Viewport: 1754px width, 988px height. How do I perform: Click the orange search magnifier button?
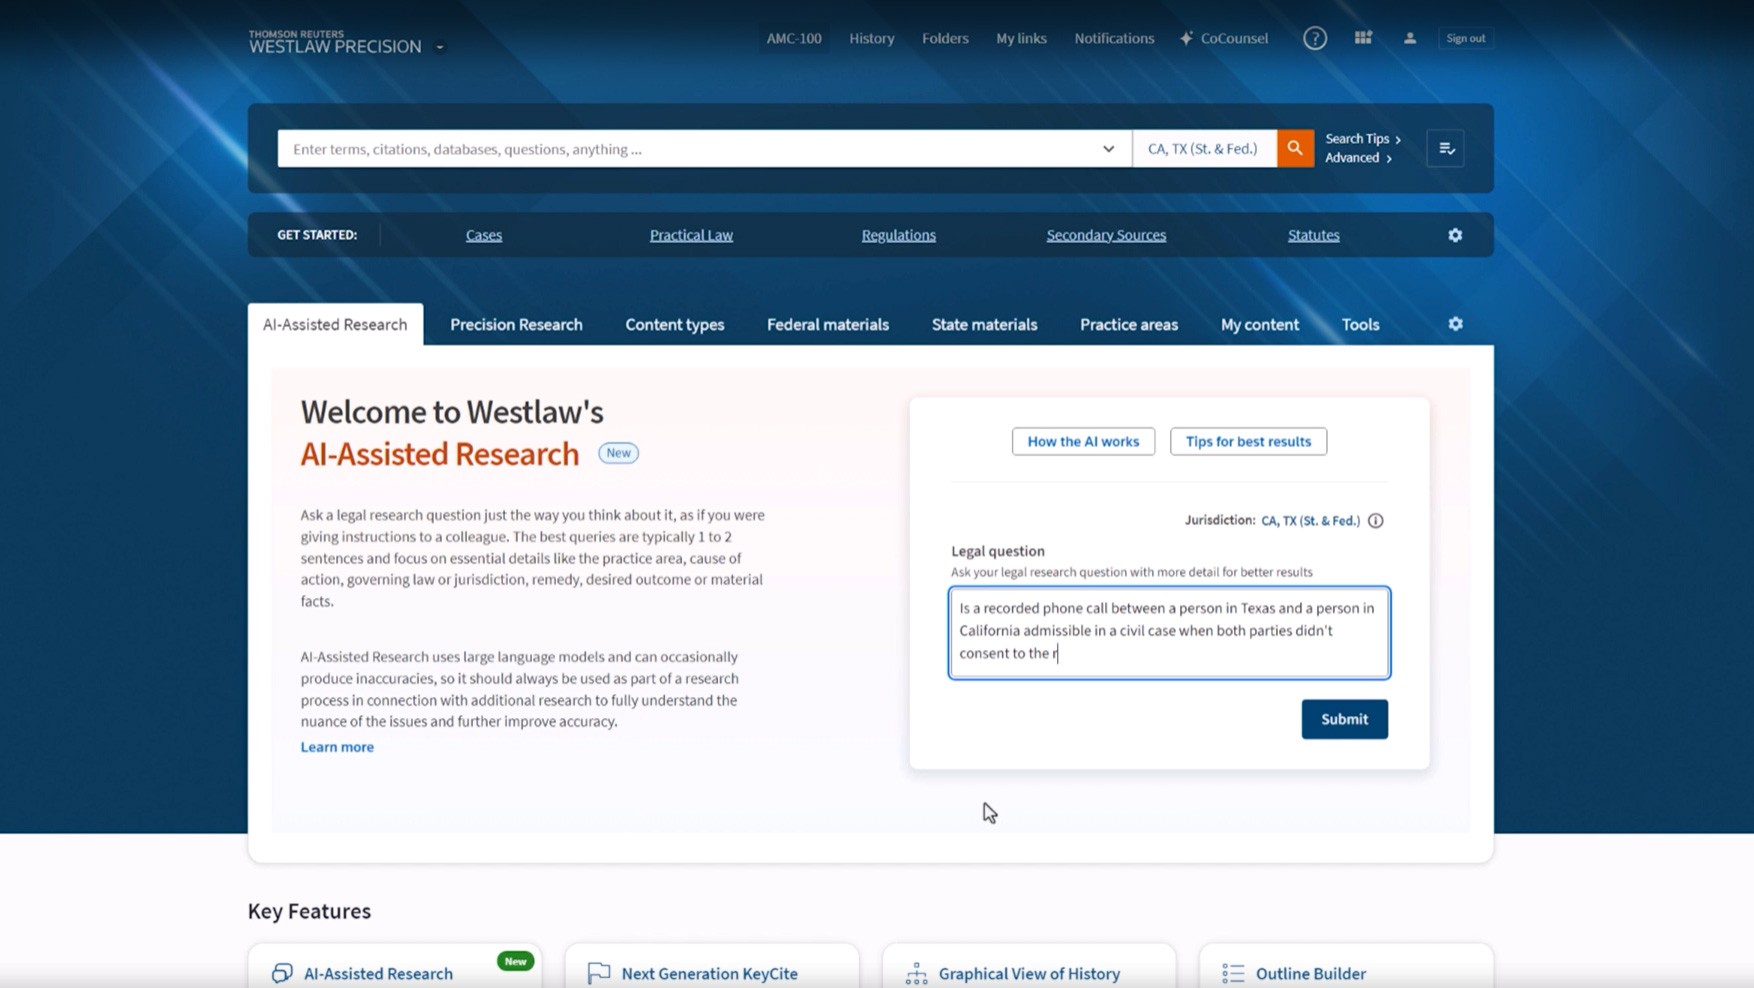pyautogui.click(x=1295, y=148)
